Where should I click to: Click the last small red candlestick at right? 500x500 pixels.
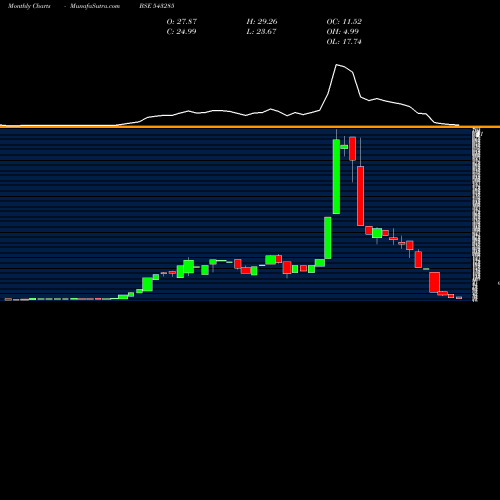[459, 298]
